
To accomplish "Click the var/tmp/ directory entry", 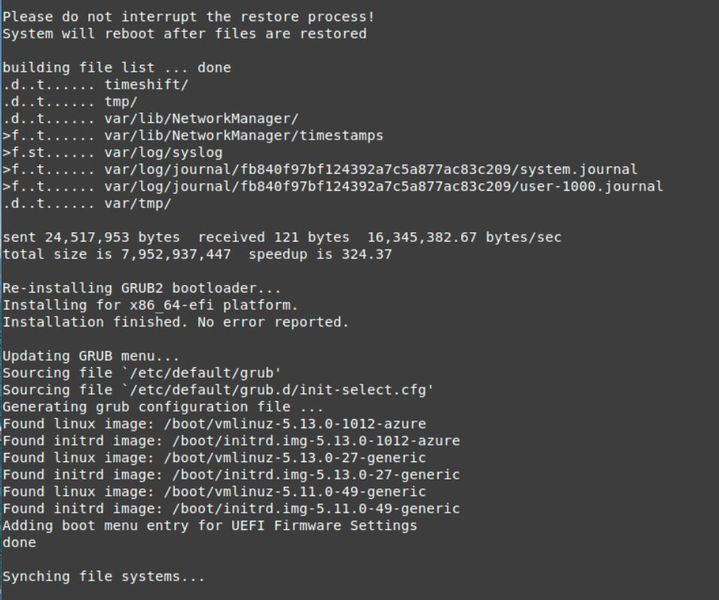I will (138, 203).
